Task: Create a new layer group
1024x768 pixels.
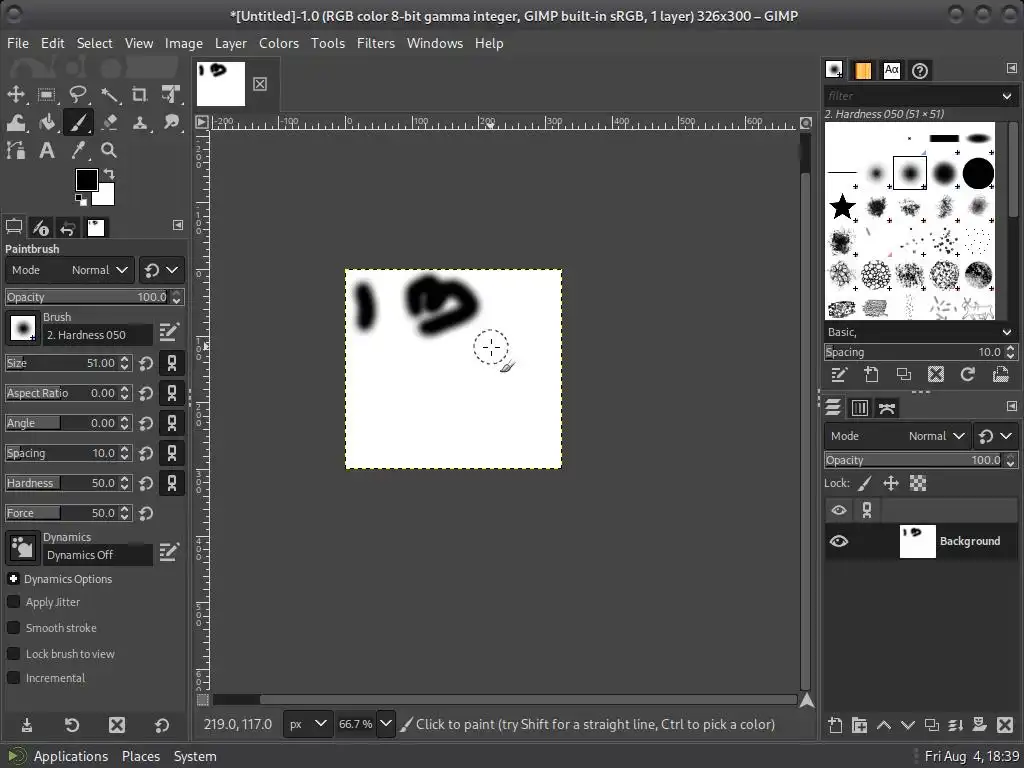Action: (x=859, y=725)
